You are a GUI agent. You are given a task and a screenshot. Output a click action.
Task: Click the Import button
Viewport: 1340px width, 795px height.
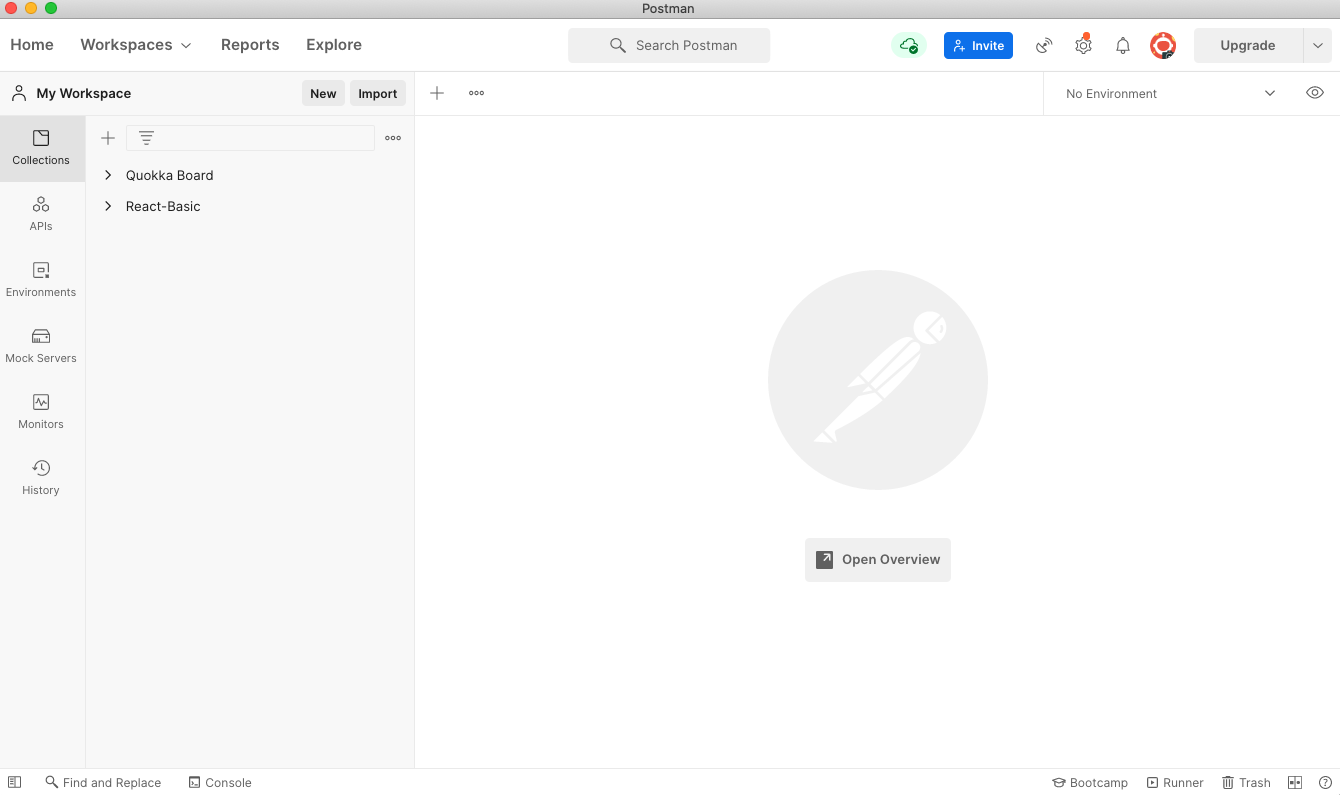click(378, 93)
